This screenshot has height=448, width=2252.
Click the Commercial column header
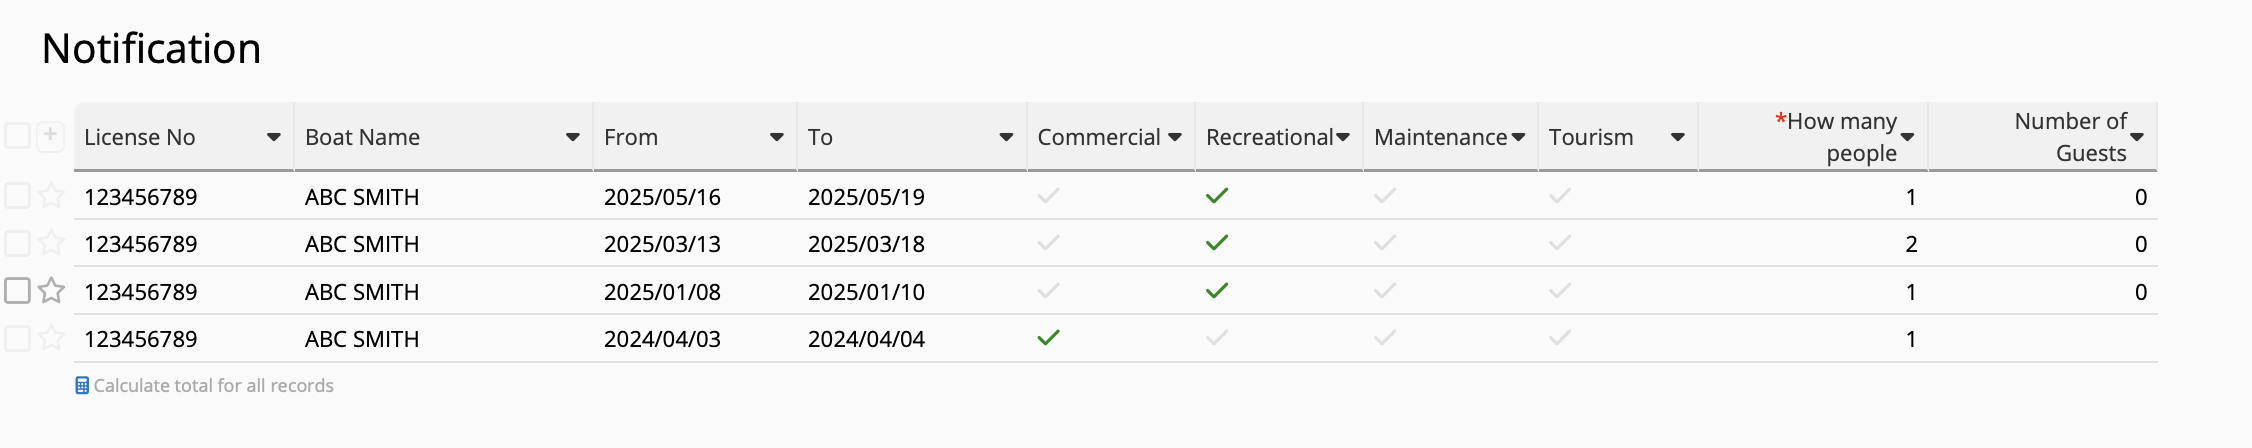[x=1099, y=137]
